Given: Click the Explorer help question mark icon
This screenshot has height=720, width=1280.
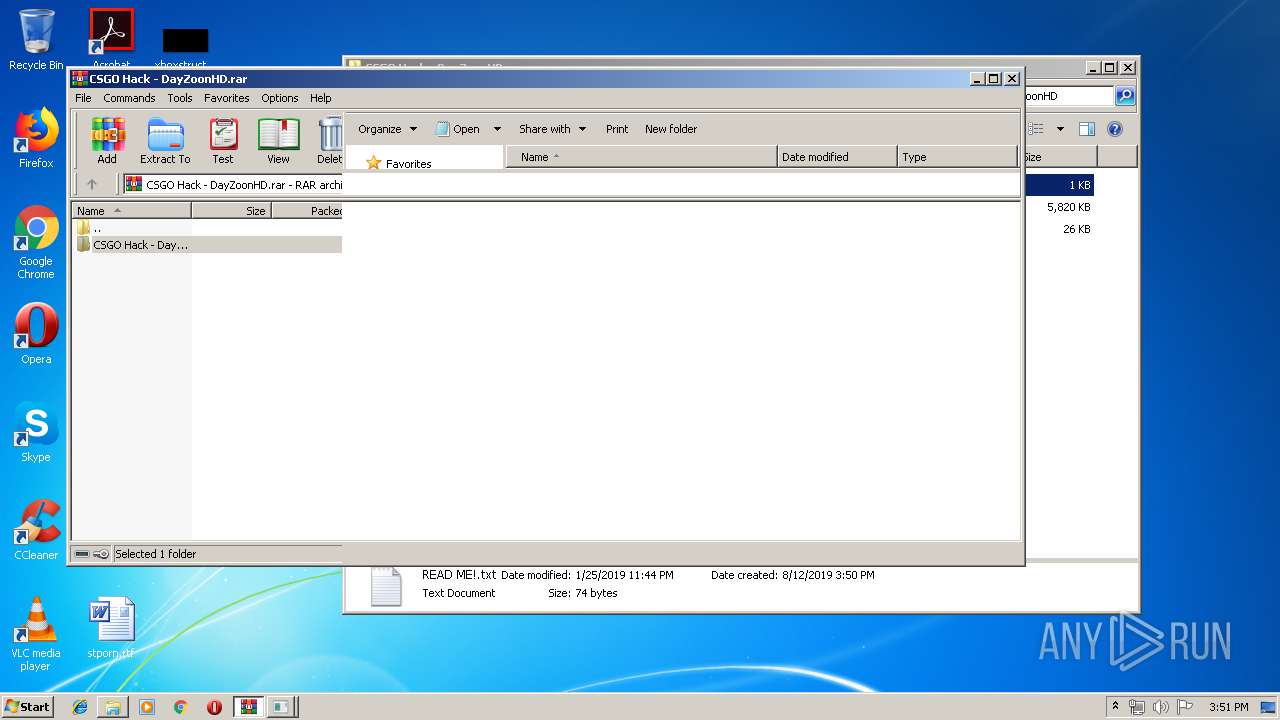Looking at the screenshot, I should point(1115,129).
